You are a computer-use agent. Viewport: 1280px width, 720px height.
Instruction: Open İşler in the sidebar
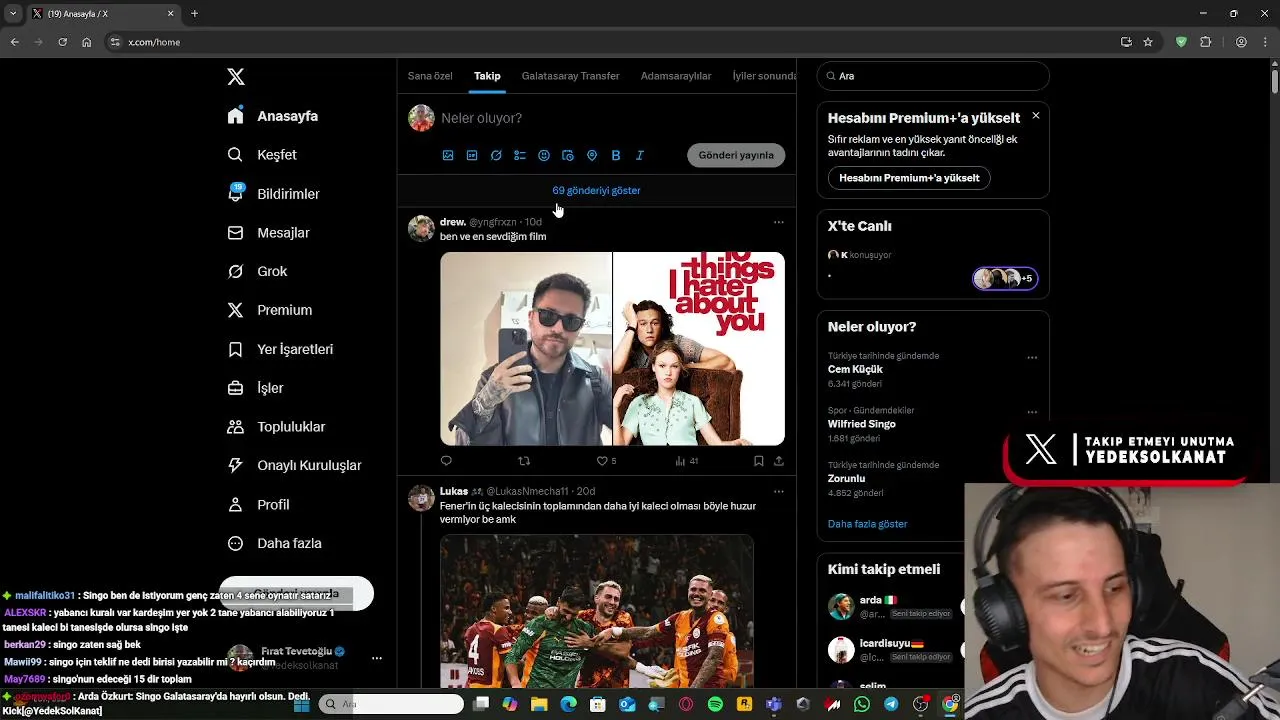point(255,388)
